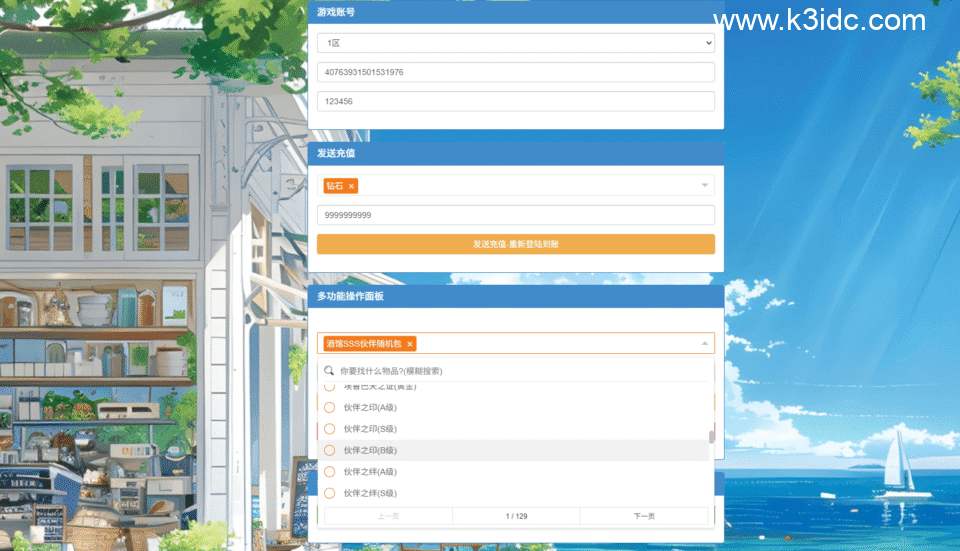Go to next page 下一页
Viewport: 960px width, 551px height.
pos(644,516)
